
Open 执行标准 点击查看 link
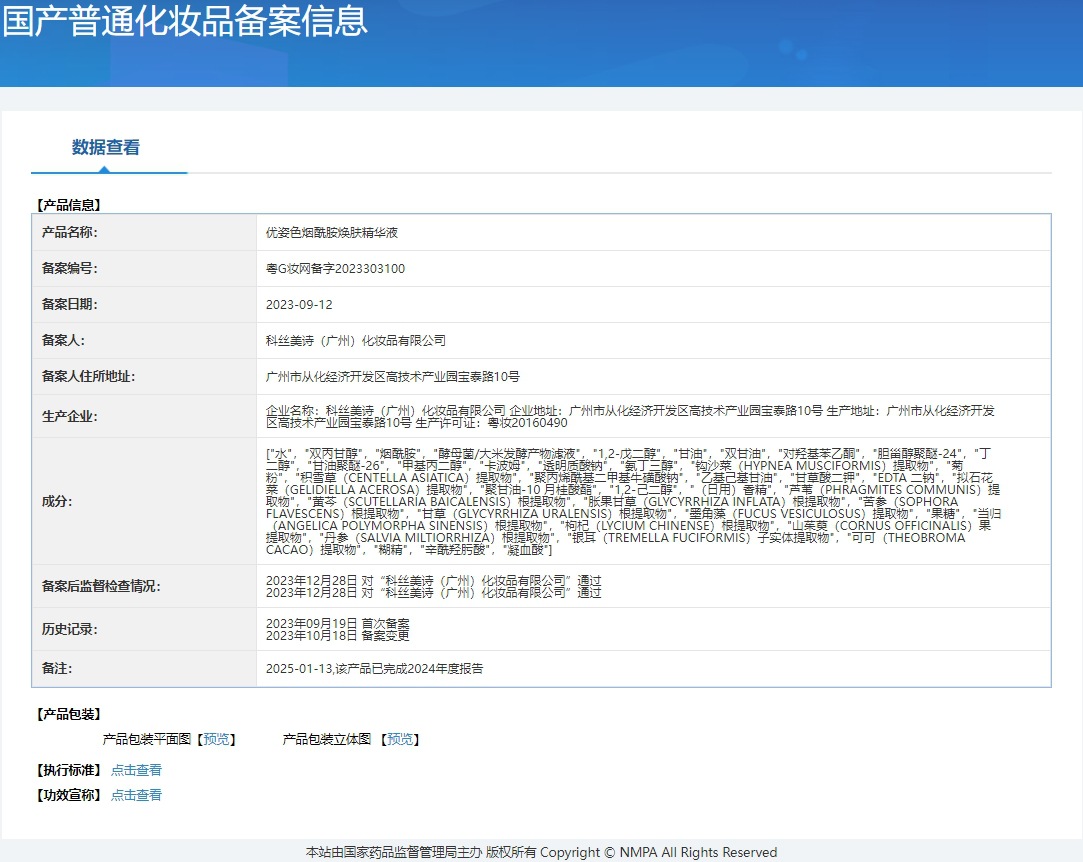point(136,769)
